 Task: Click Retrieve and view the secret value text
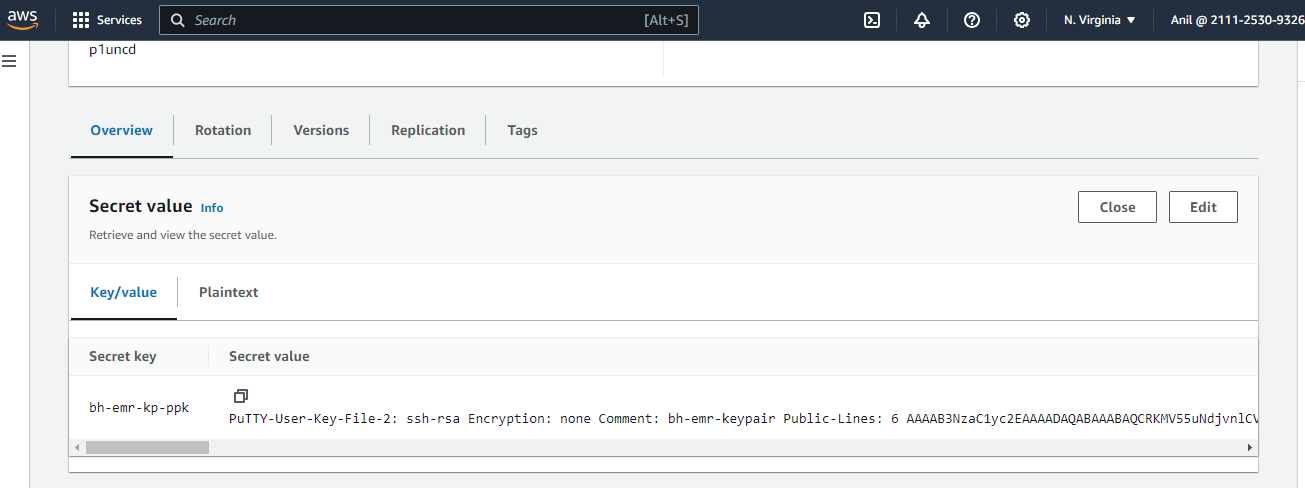pos(183,235)
